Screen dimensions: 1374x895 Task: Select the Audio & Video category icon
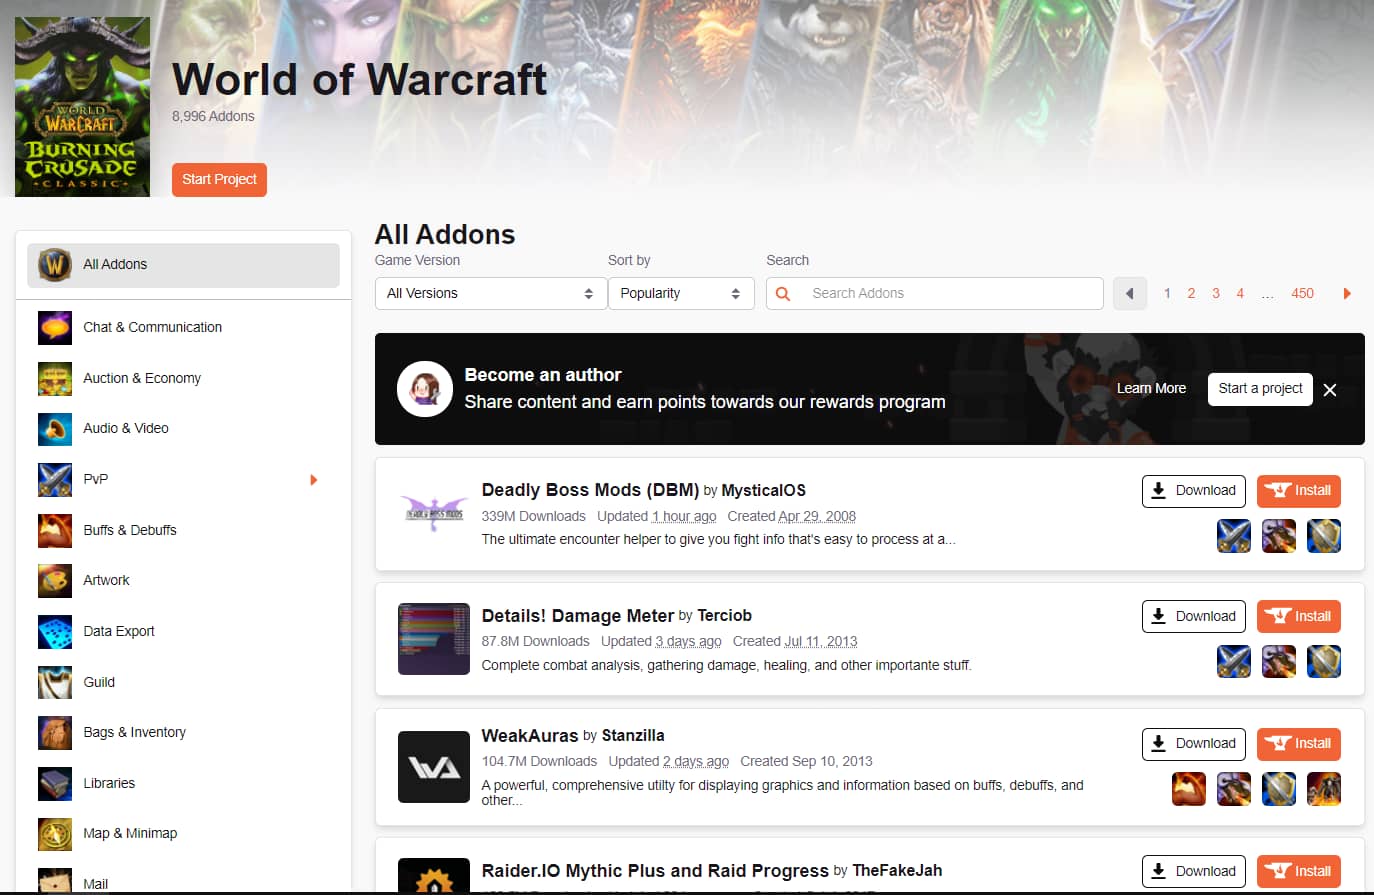(x=55, y=428)
